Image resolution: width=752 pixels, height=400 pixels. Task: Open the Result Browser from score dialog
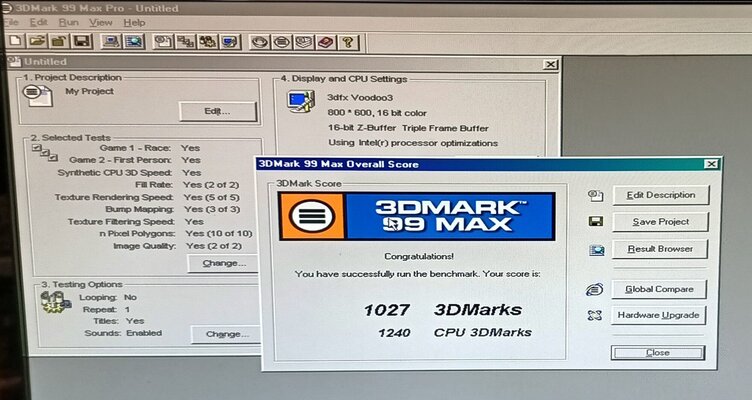[660, 248]
